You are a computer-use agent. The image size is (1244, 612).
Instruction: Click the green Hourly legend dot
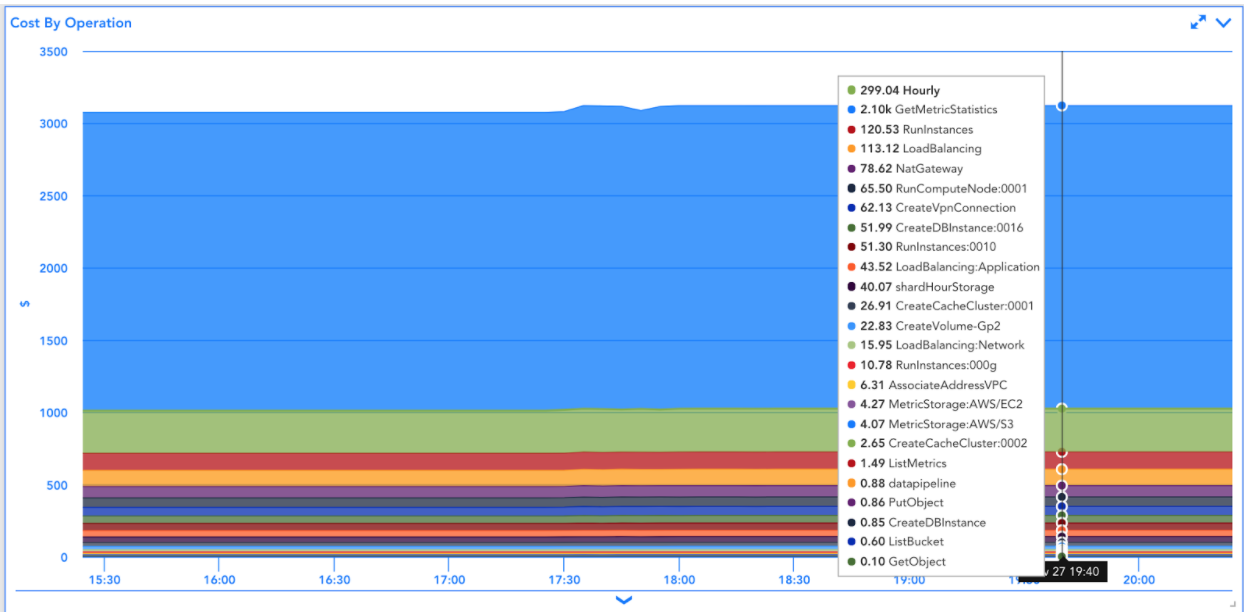851,90
